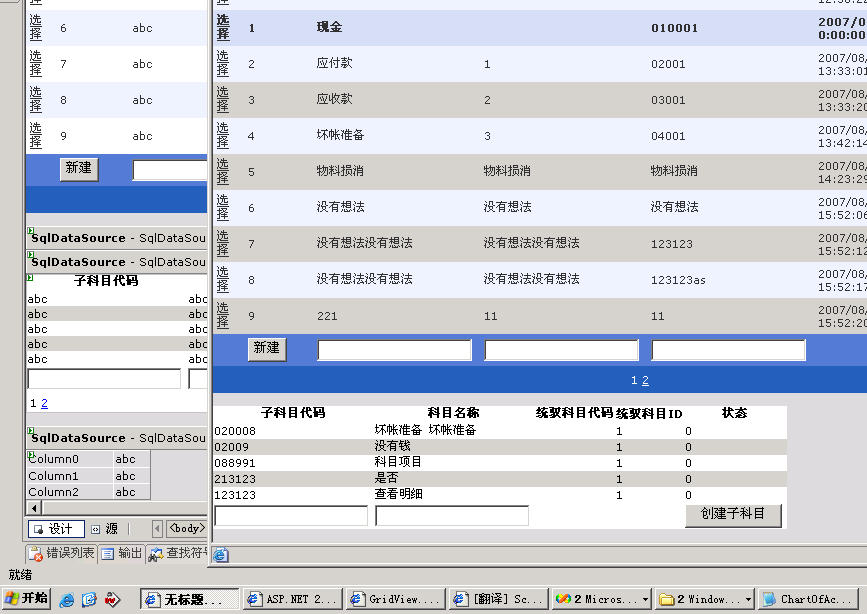Click the Column2 row in designer grid
The width and height of the screenshot is (867, 614).
[x=88, y=492]
